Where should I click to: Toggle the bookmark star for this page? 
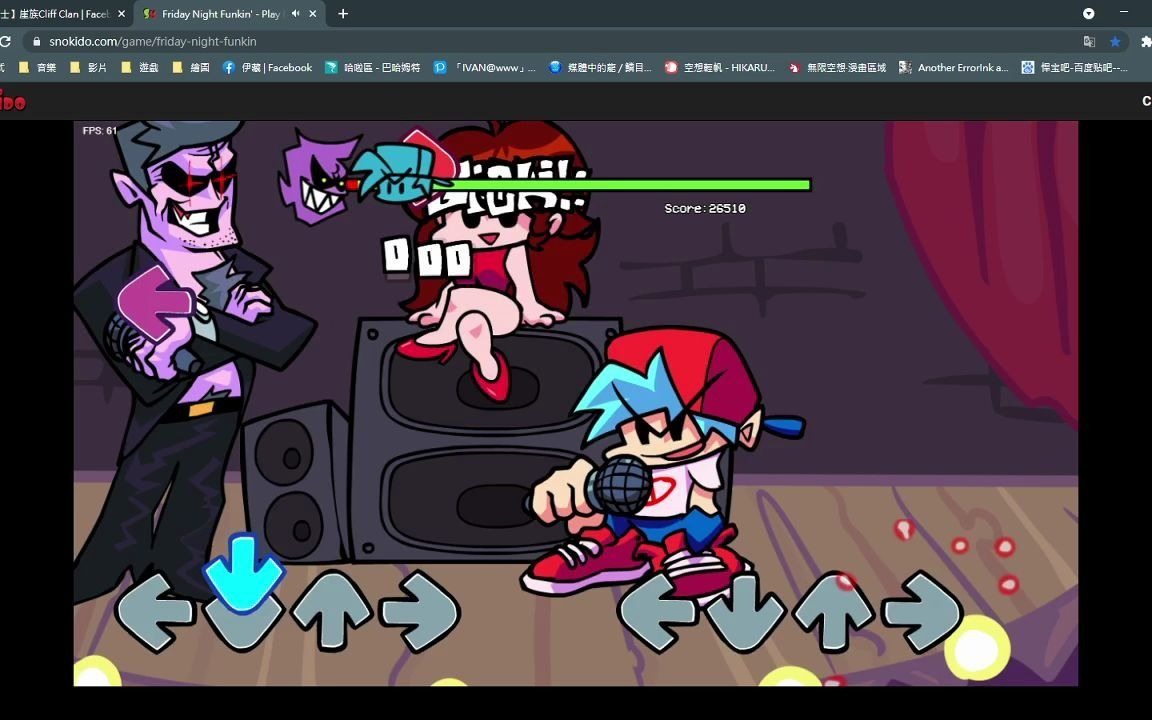1115,41
